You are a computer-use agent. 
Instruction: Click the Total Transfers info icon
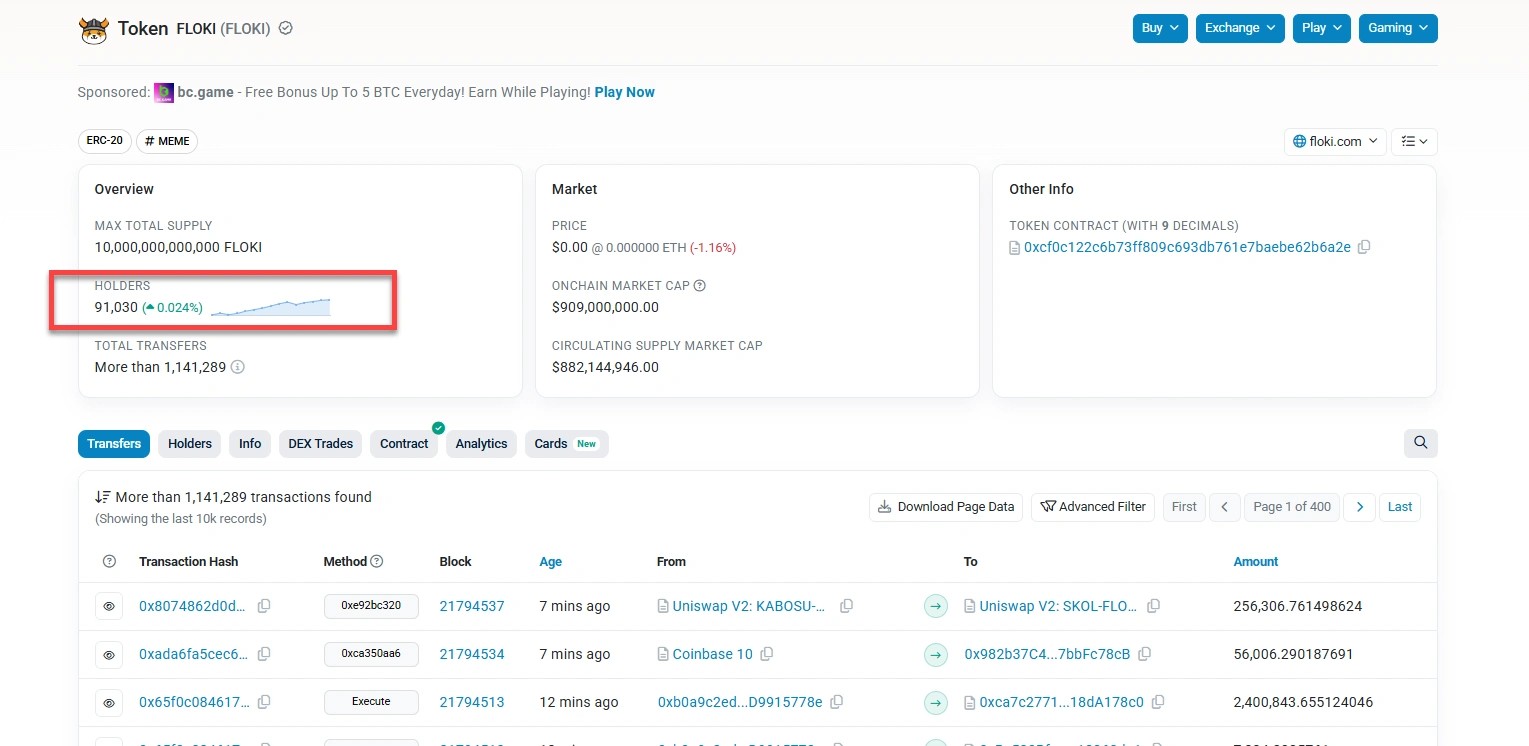(x=238, y=367)
